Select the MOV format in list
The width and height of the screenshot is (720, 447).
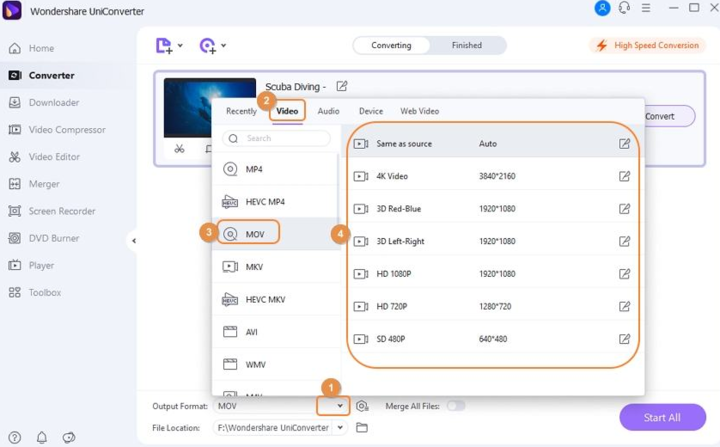(254, 234)
